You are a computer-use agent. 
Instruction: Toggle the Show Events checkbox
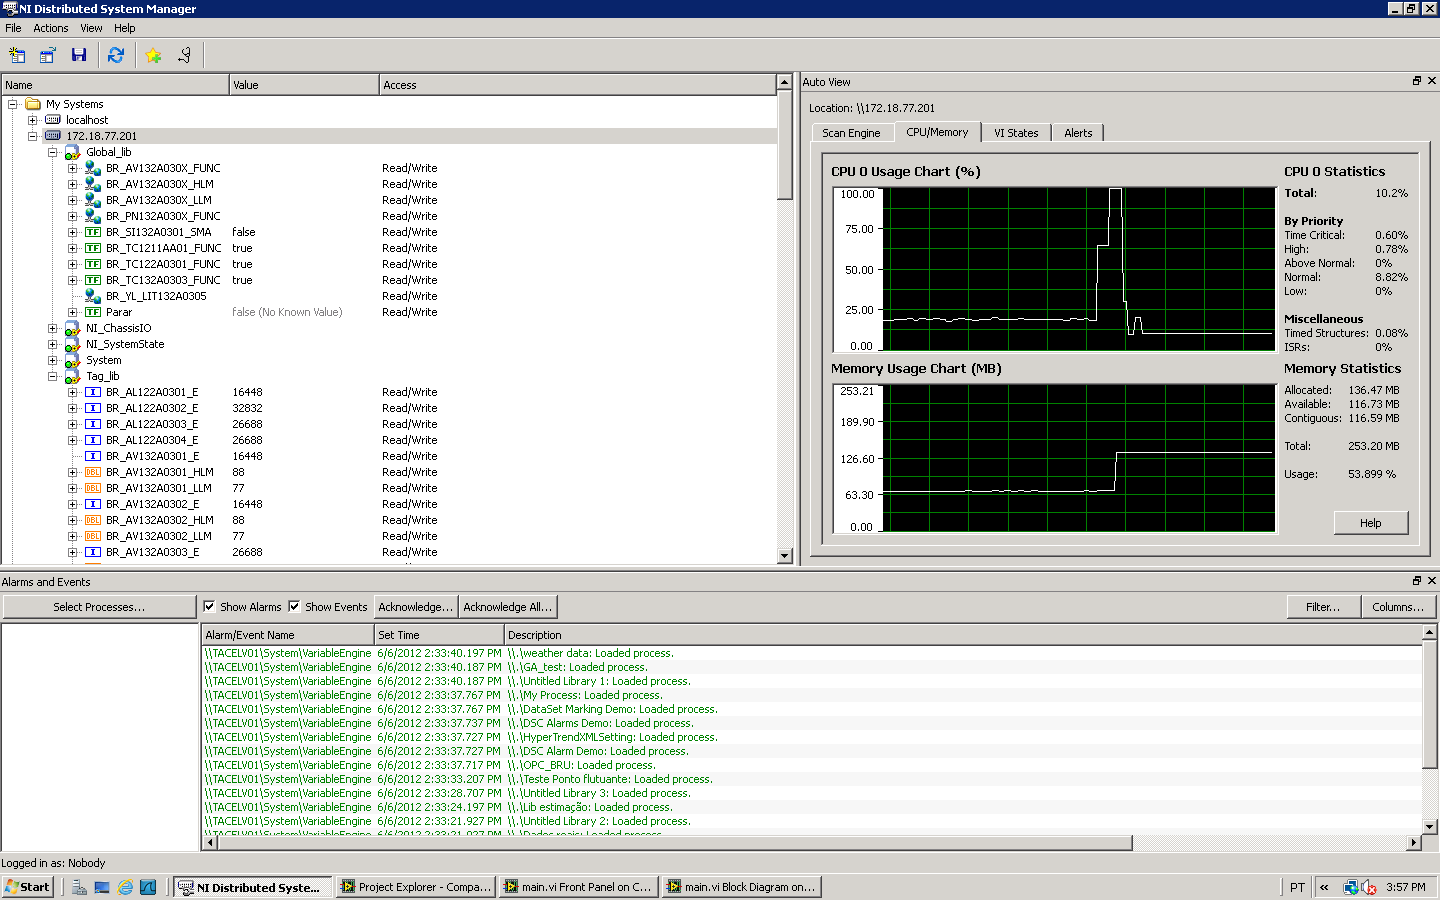pos(294,606)
